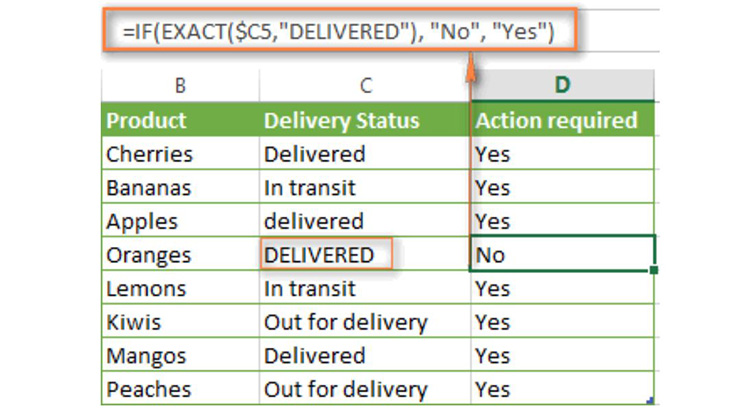
Task: Select column D header
Action: click(x=562, y=86)
